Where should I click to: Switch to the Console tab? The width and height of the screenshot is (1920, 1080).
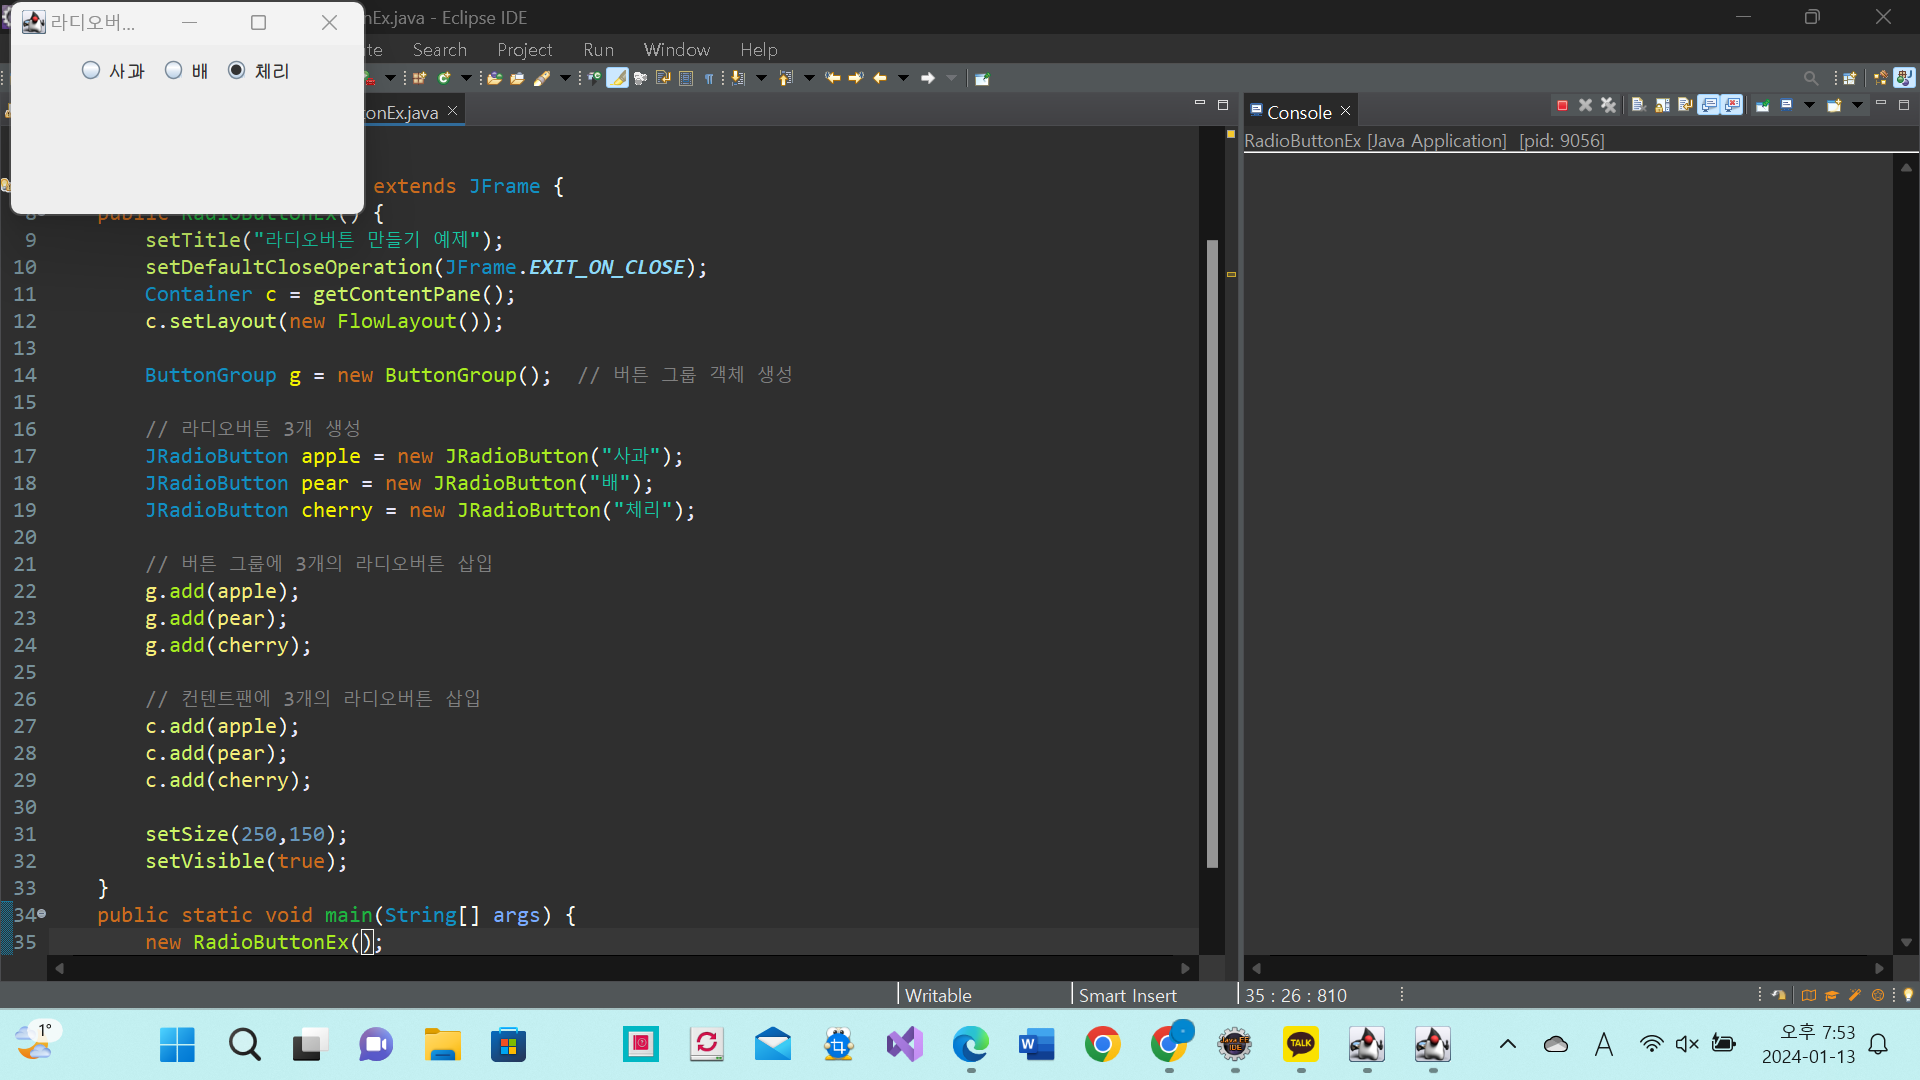(x=1298, y=112)
